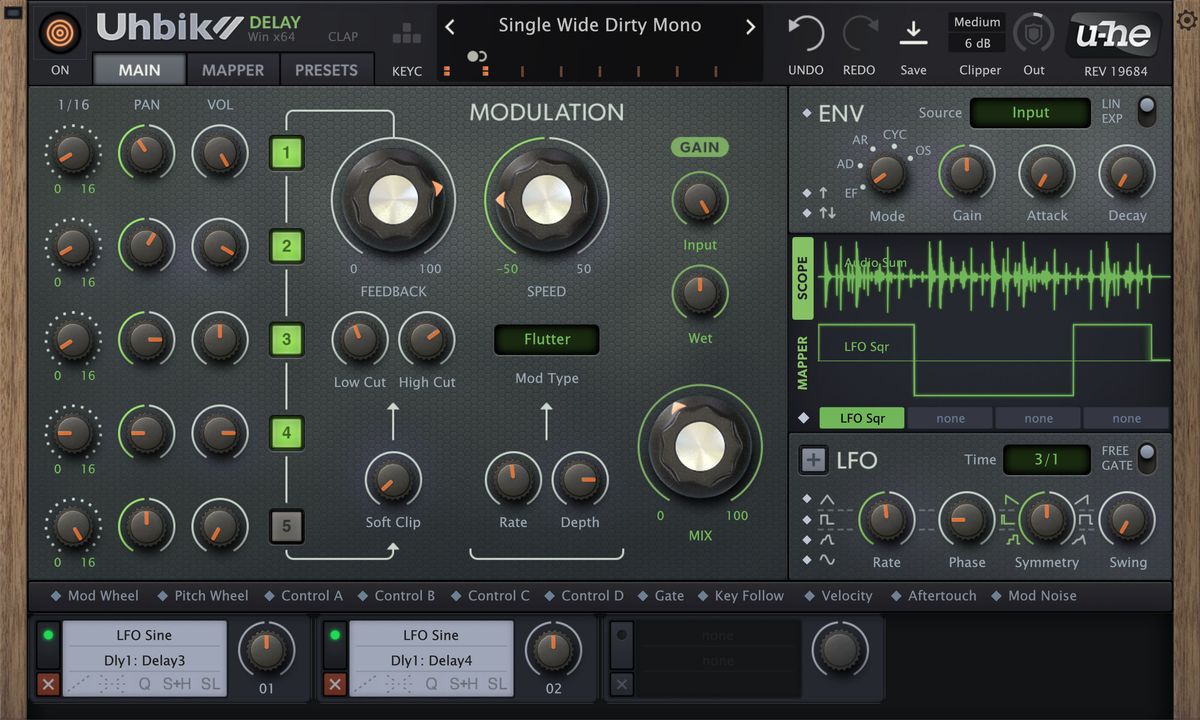Remove modulation slot 01 with red X

[48, 684]
